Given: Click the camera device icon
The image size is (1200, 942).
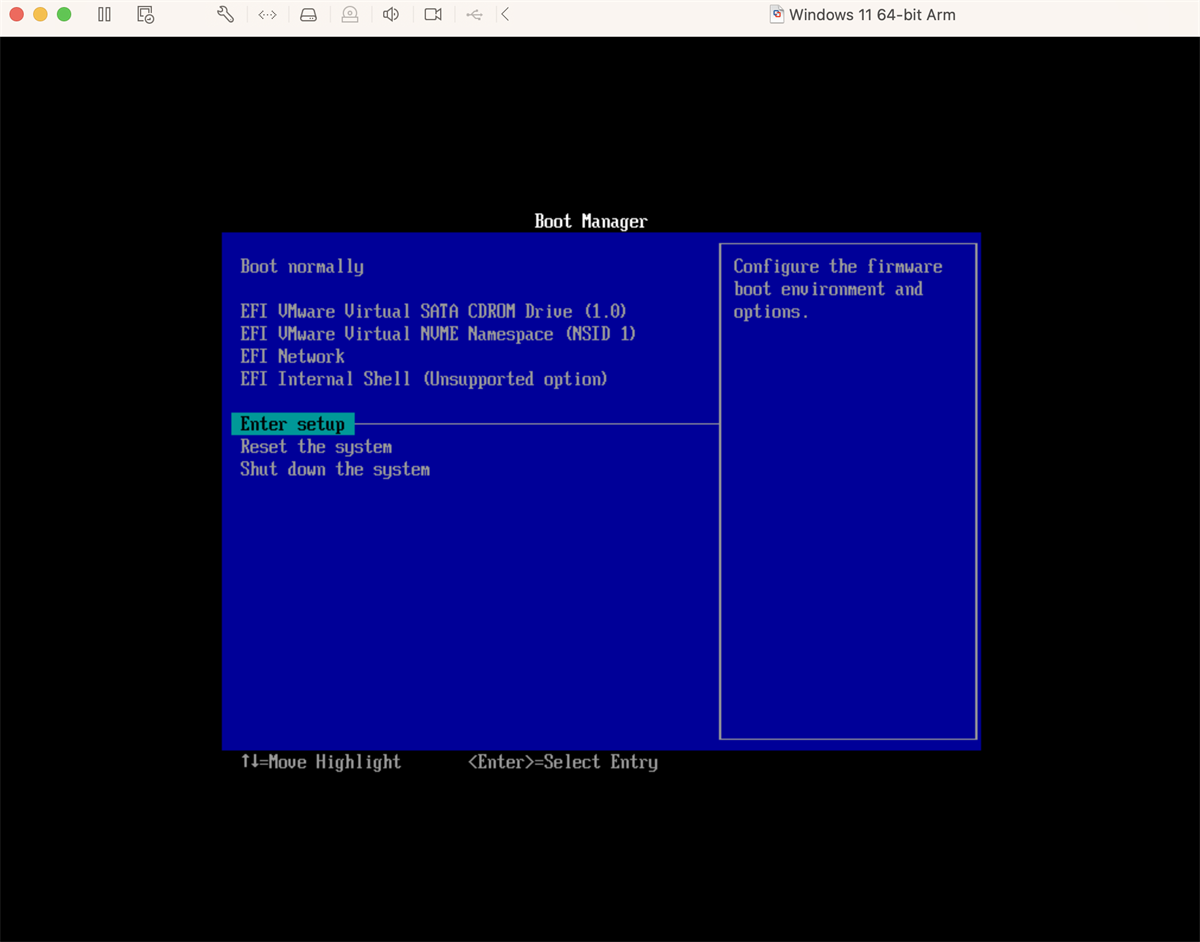Looking at the screenshot, I should click(433, 15).
